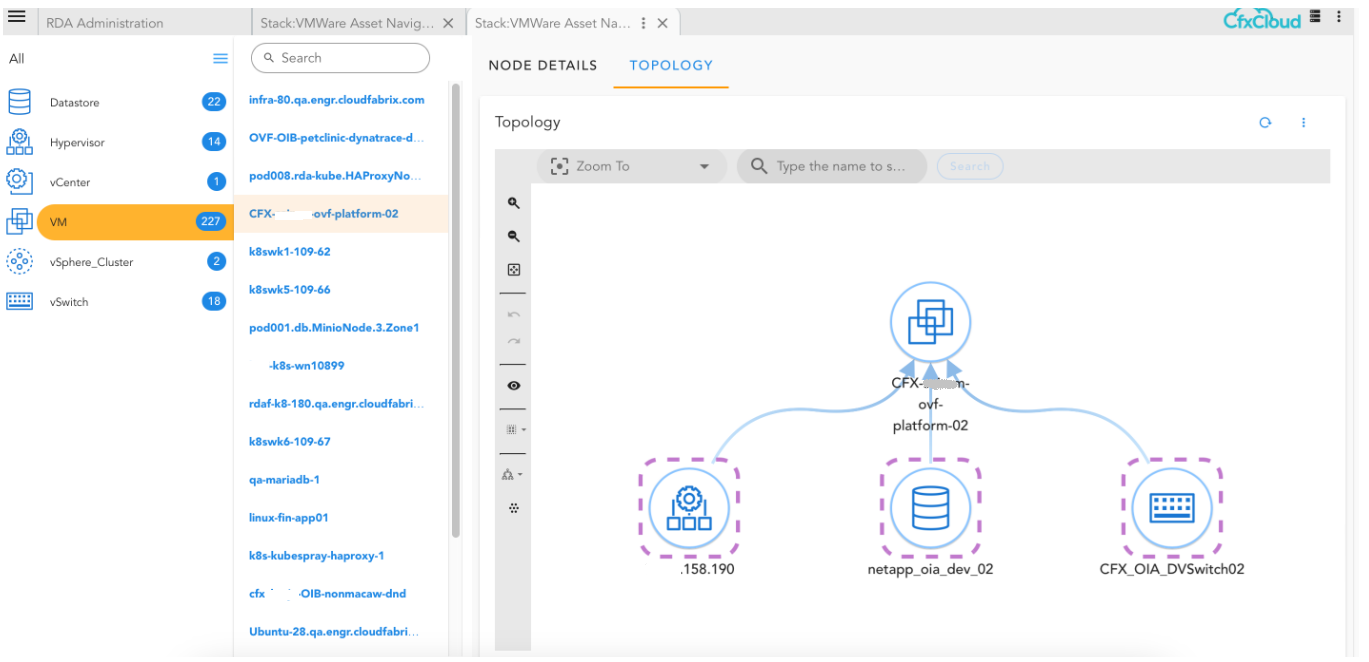Close the first Stack:VMWare Asset Navigator tab
This screenshot has height=662, width=1369.
click(448, 22)
